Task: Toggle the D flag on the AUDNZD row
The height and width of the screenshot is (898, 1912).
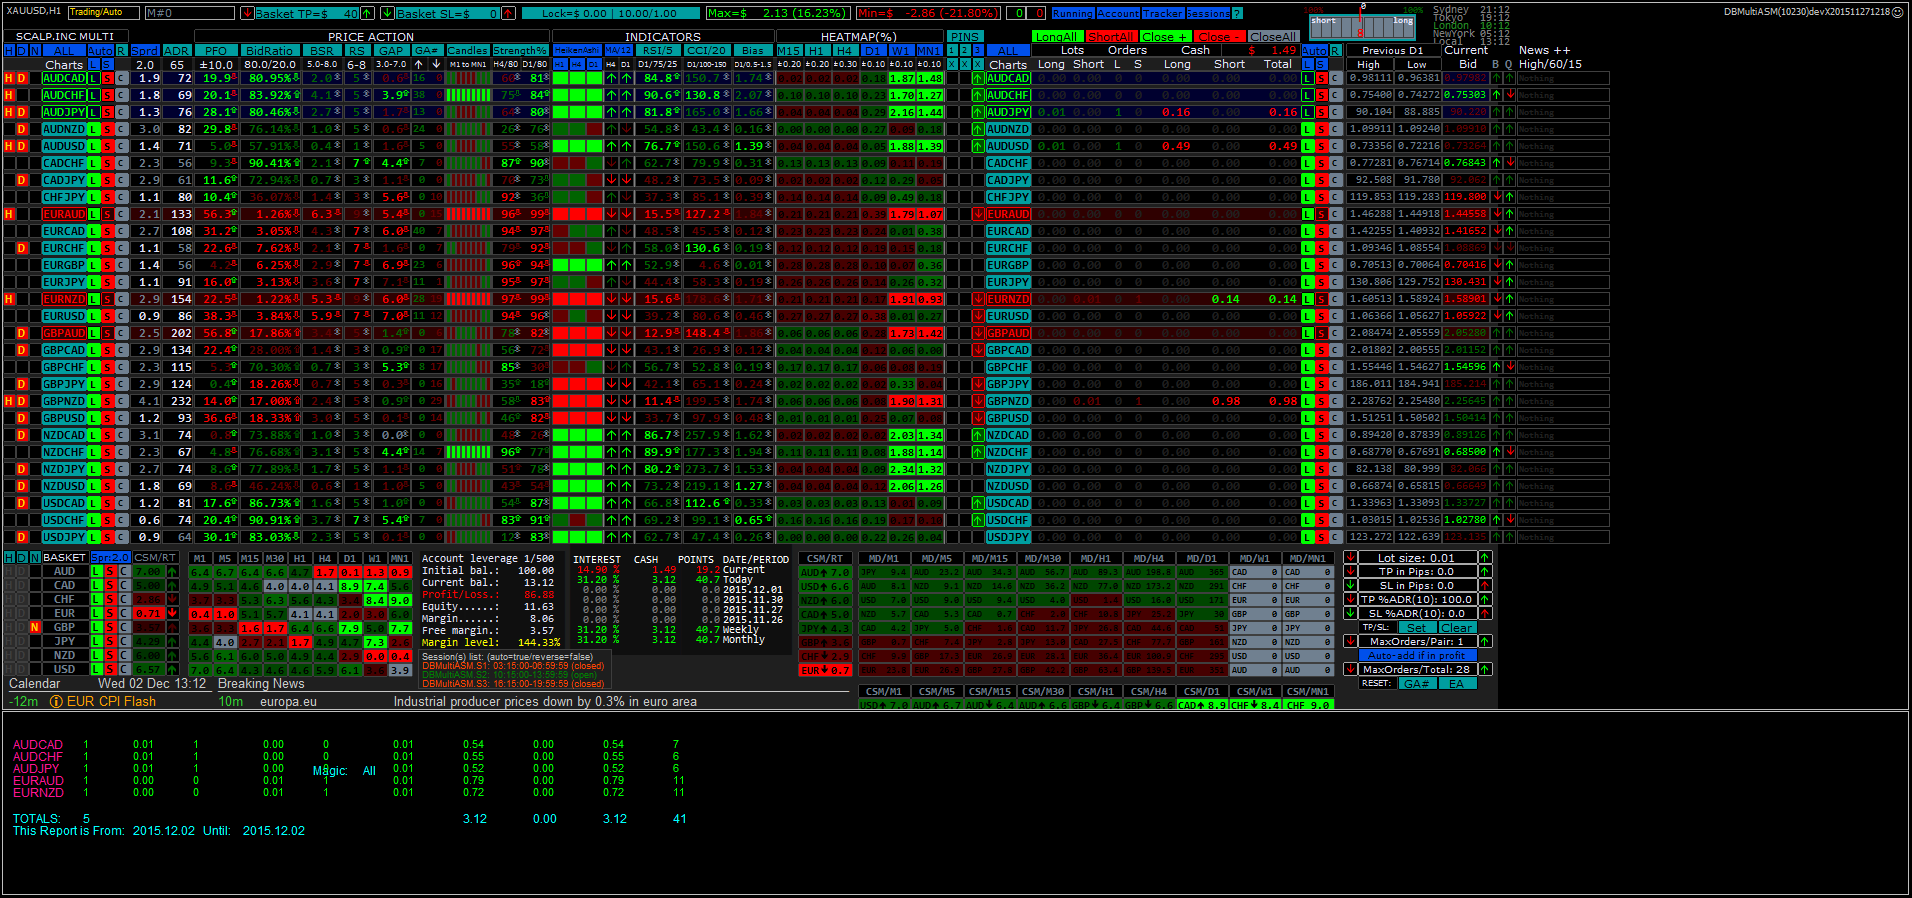Action: 21,129
